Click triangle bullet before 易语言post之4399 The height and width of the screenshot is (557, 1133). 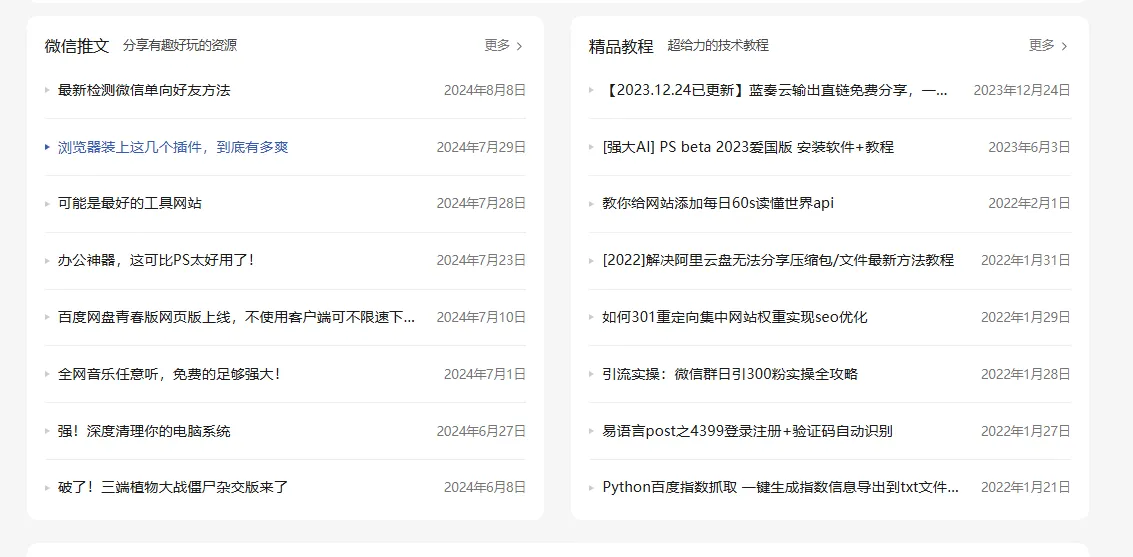(591, 431)
